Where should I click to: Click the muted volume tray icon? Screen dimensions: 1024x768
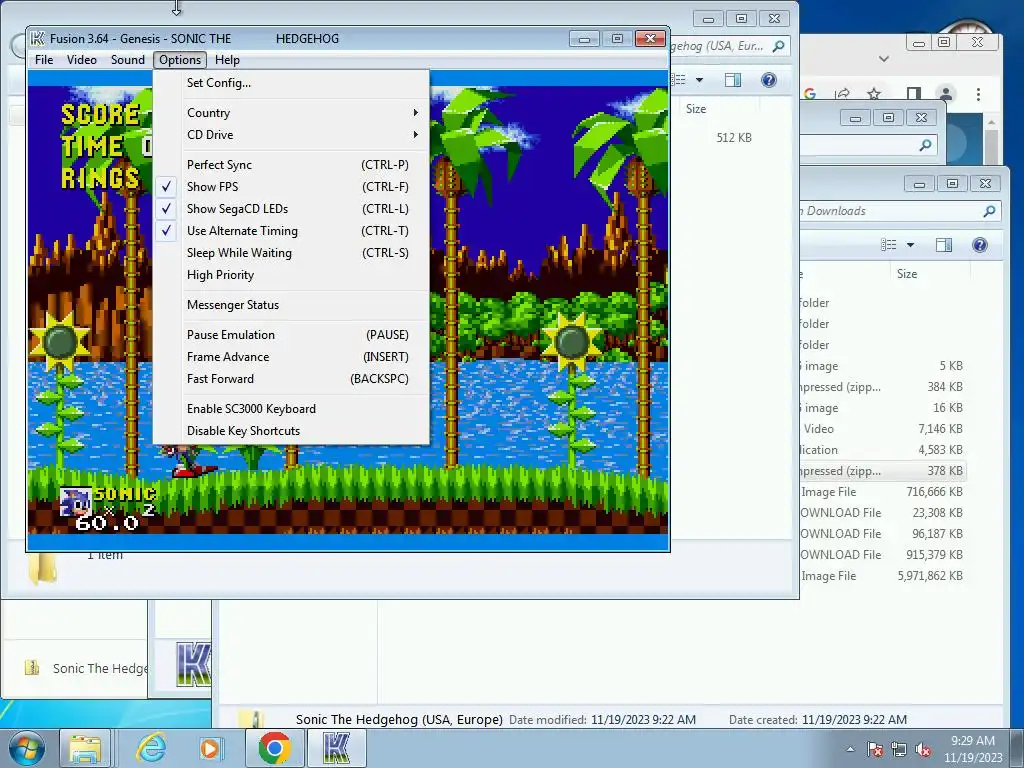click(x=923, y=750)
